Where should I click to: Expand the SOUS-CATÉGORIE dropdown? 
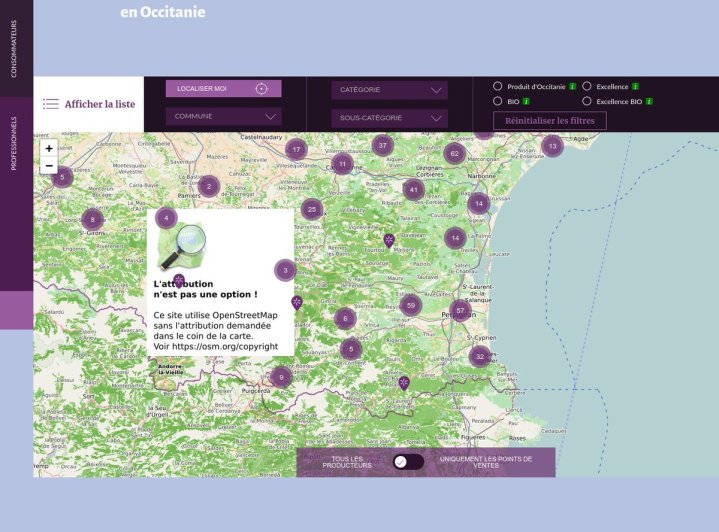[389, 118]
